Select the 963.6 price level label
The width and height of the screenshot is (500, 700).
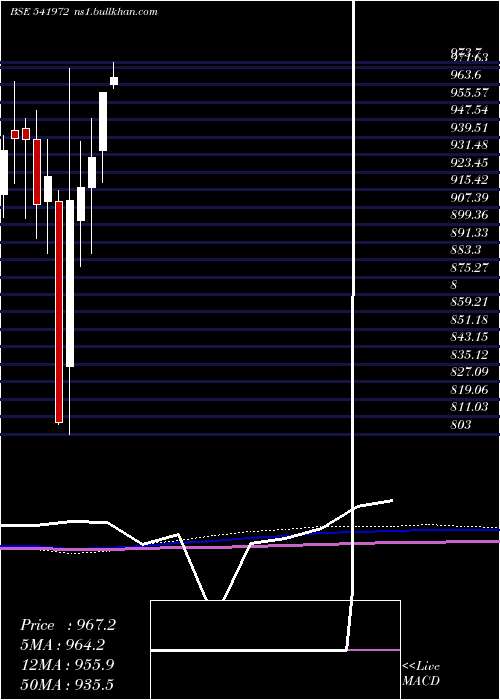(466, 75)
